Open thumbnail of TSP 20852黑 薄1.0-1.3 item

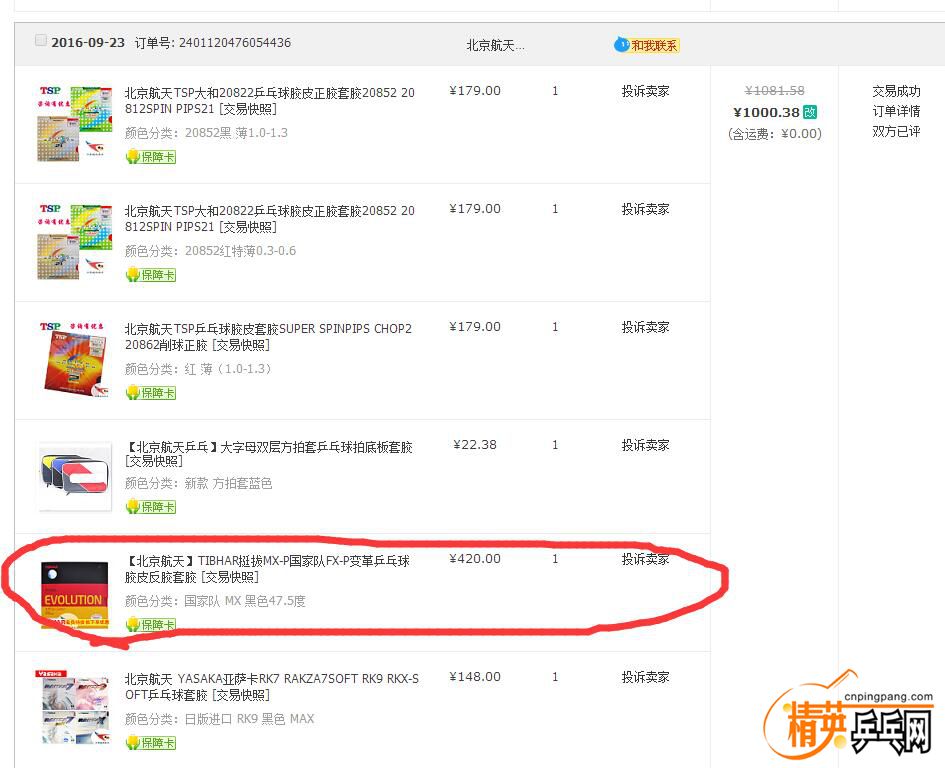coord(75,124)
